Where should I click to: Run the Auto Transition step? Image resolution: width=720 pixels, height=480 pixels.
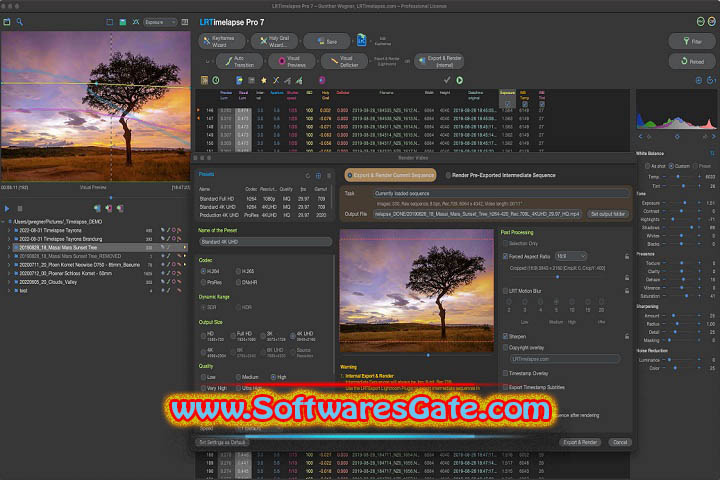click(x=239, y=61)
